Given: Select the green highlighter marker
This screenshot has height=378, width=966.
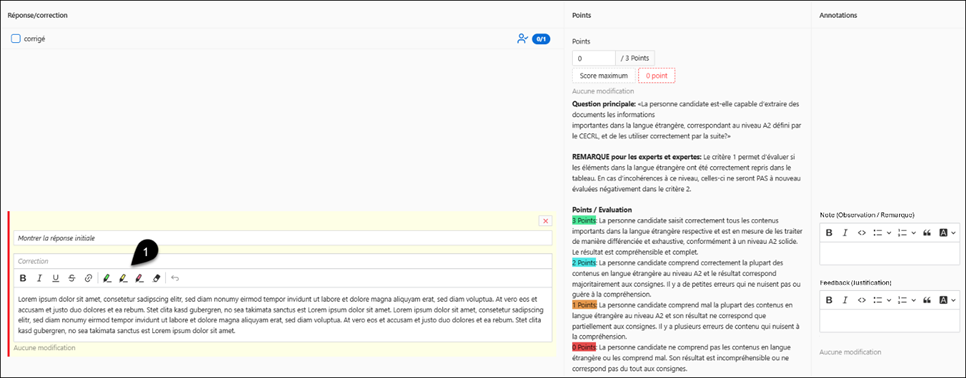Looking at the screenshot, I should point(107,278).
